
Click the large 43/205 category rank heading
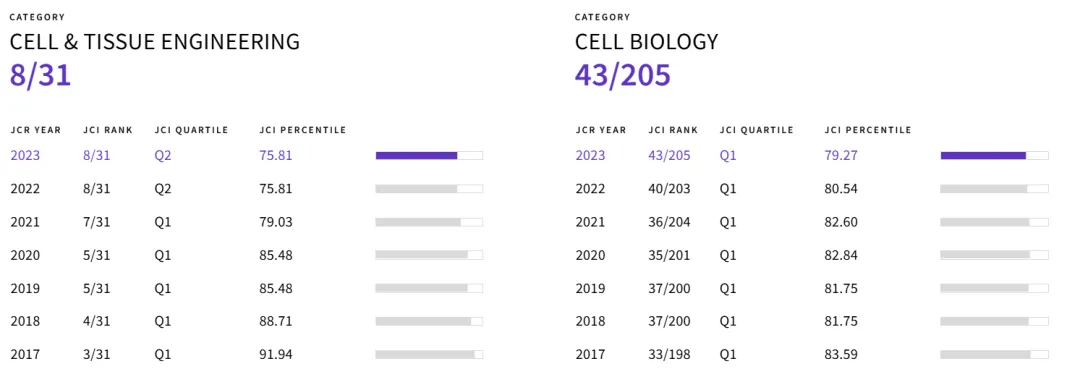pyautogui.click(x=623, y=75)
